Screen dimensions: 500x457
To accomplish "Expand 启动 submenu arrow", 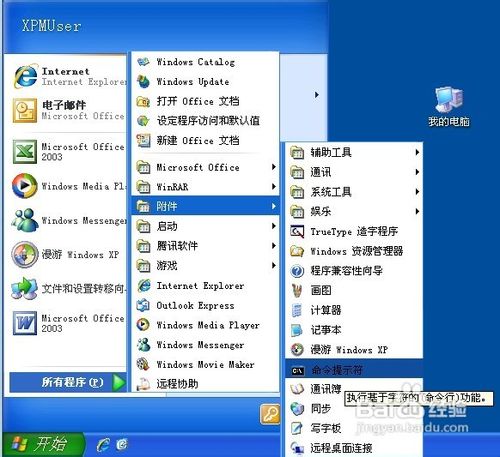I will tap(274, 226).
